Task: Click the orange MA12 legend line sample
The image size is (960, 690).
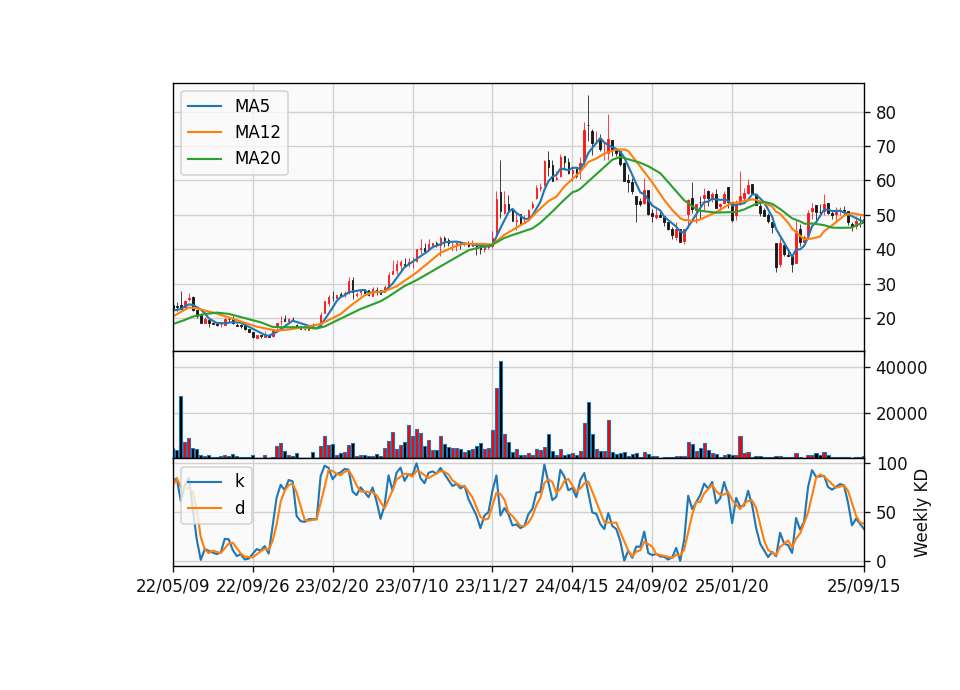Action: (x=204, y=132)
